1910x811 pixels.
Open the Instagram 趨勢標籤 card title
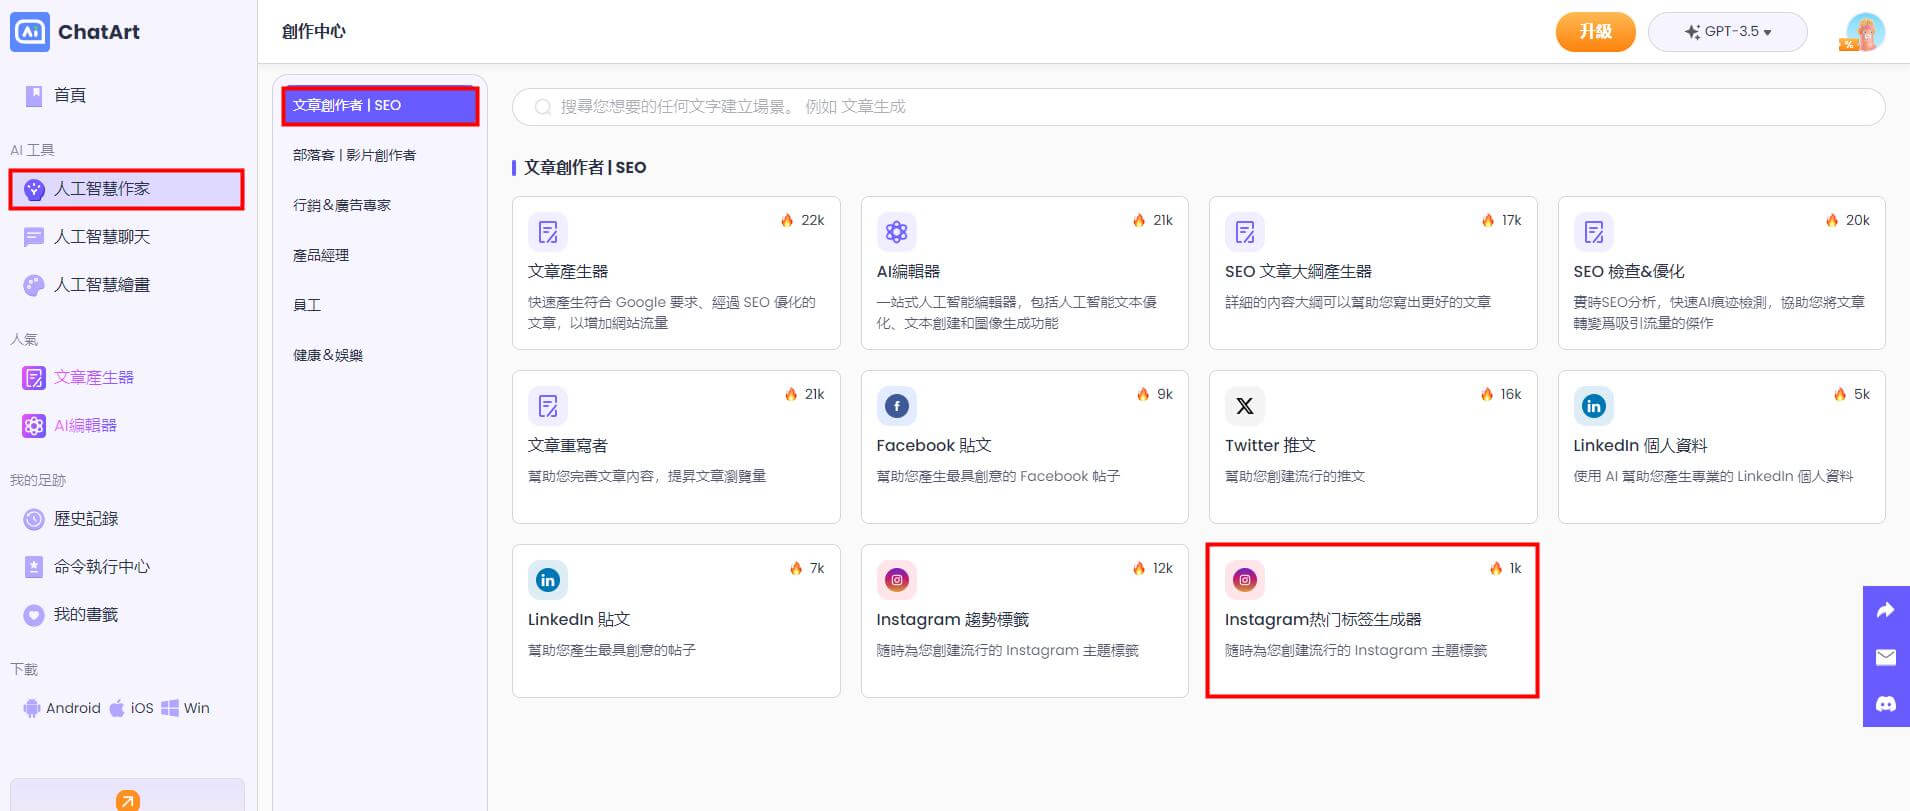pos(952,620)
